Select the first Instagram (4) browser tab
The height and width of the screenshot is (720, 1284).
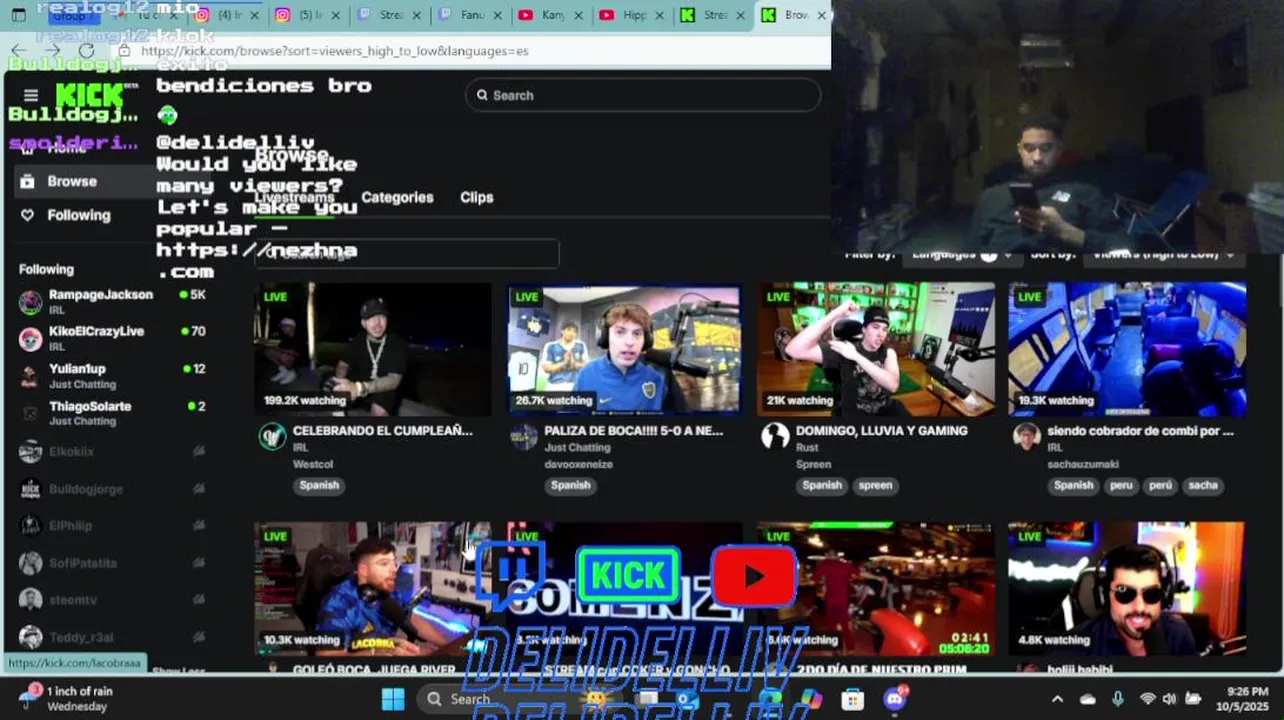[227, 15]
